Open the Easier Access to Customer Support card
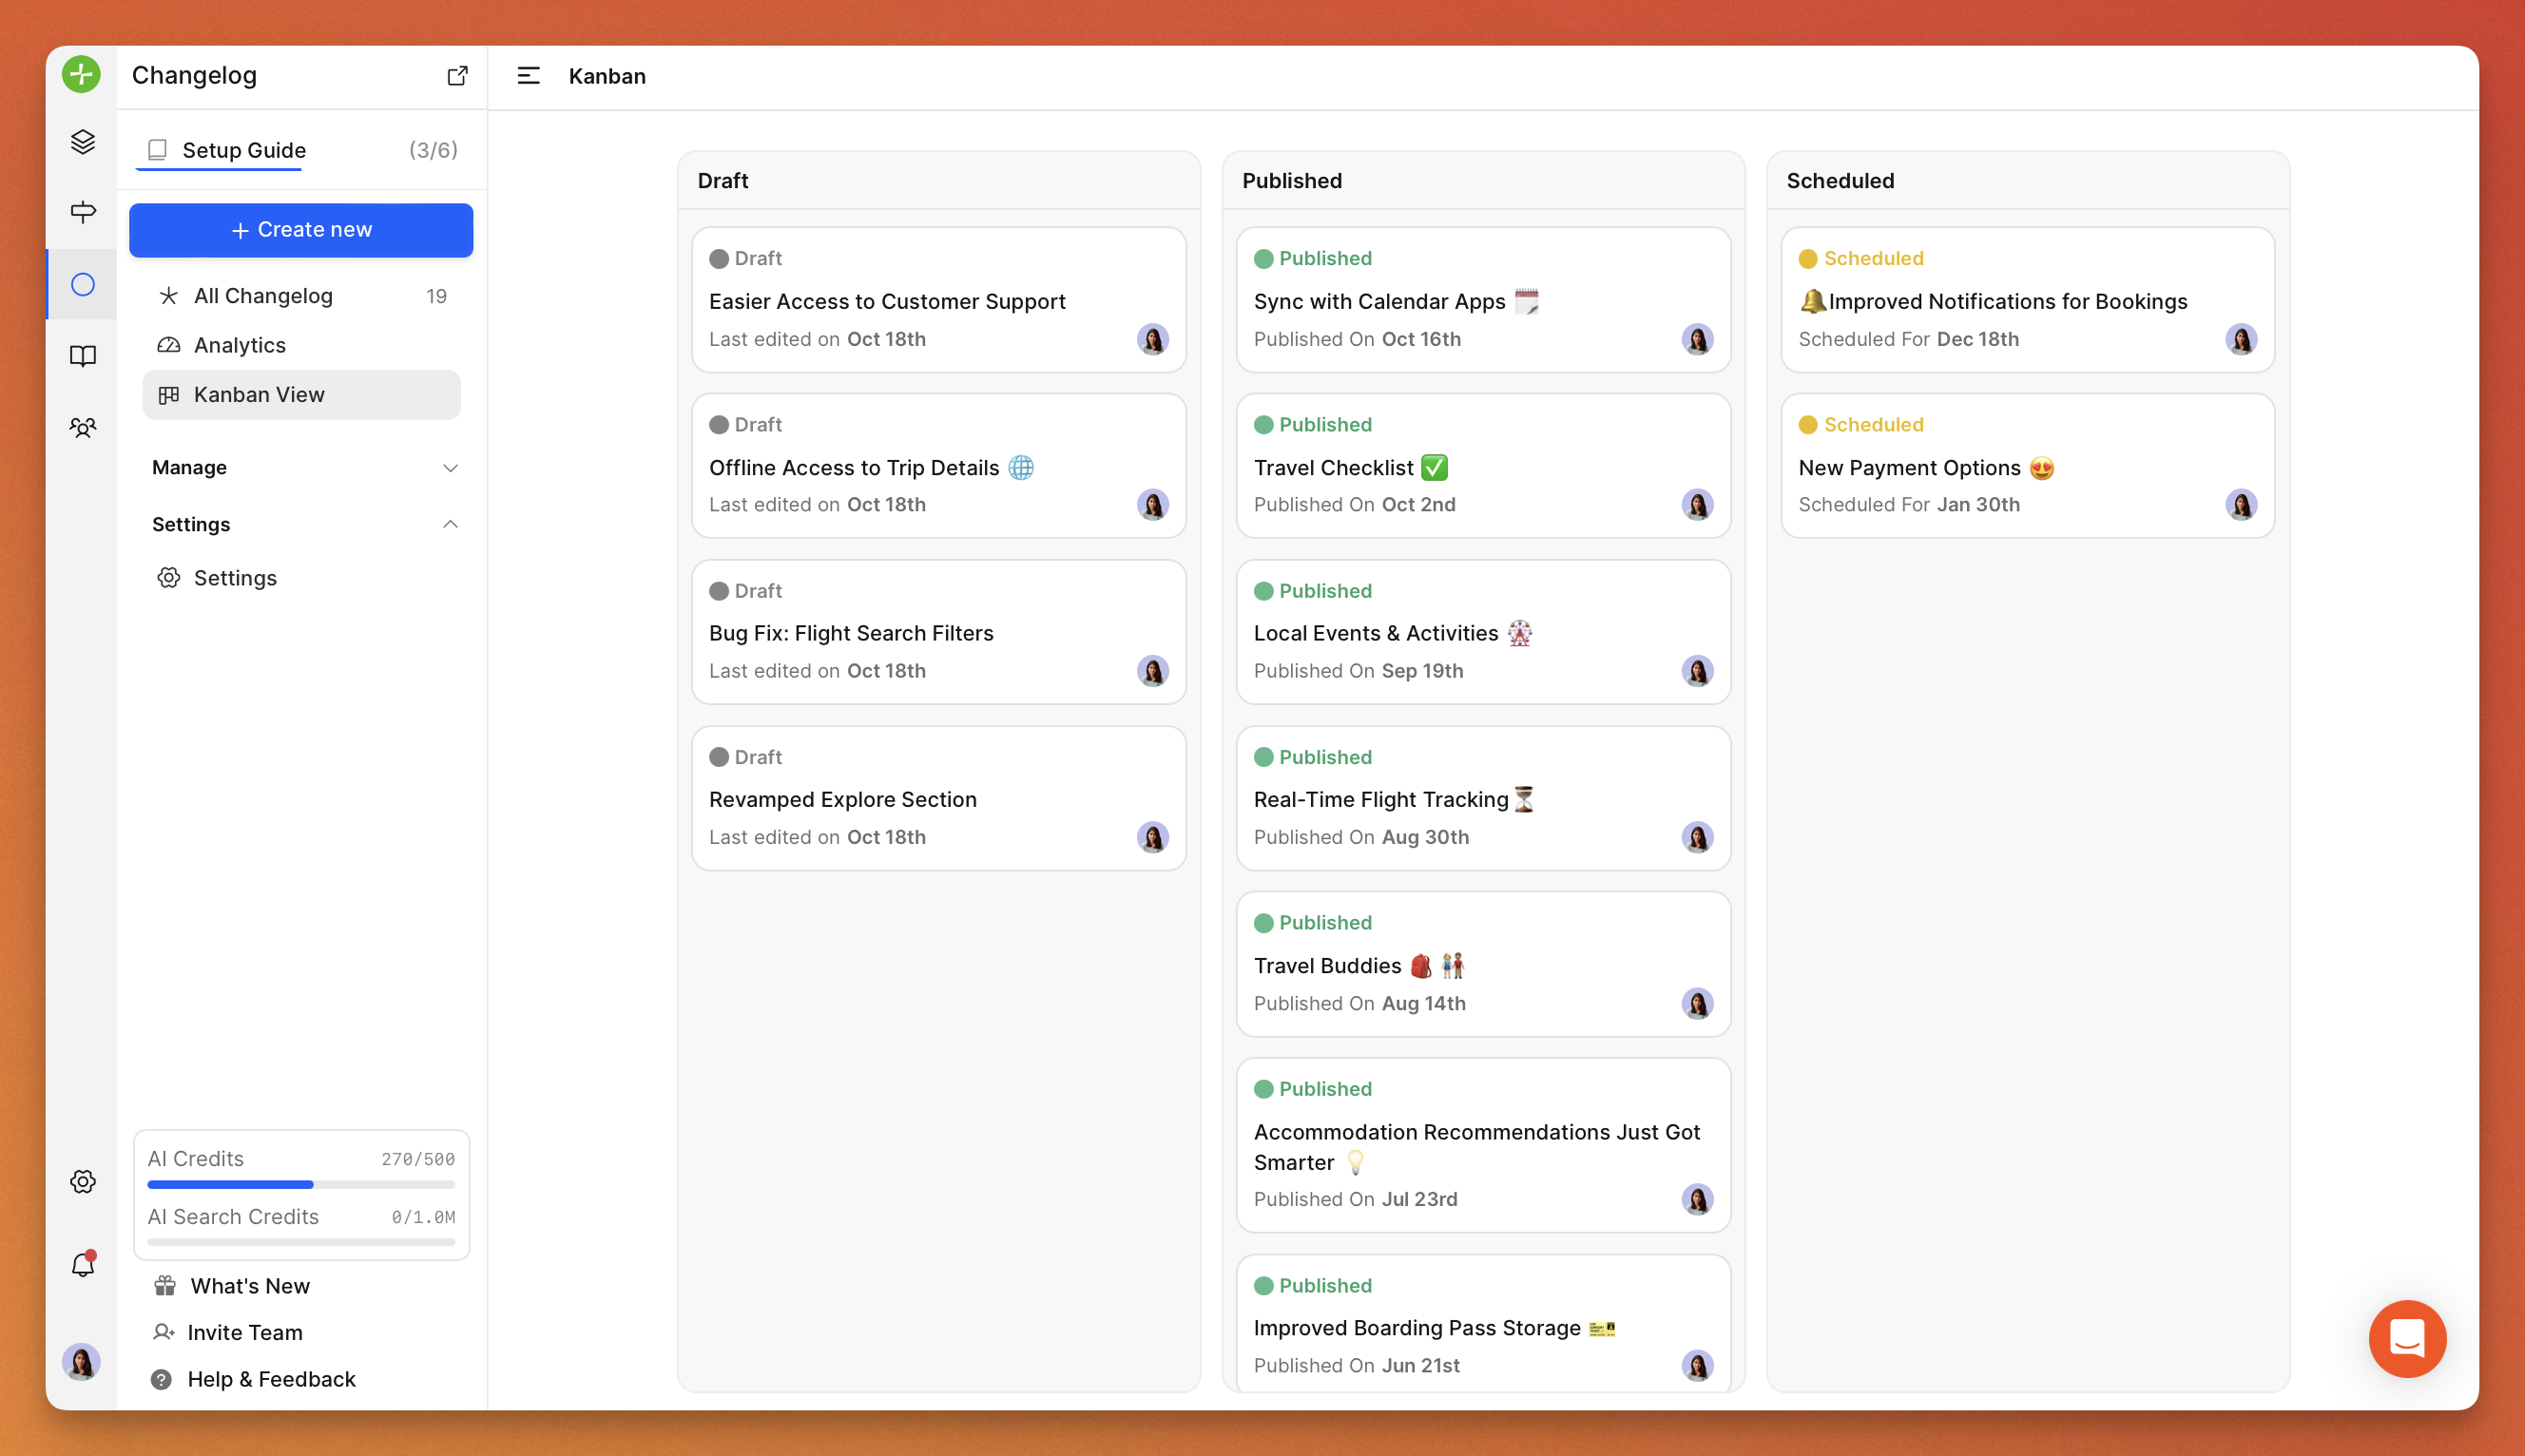This screenshot has height=1456, width=2525. (938, 300)
